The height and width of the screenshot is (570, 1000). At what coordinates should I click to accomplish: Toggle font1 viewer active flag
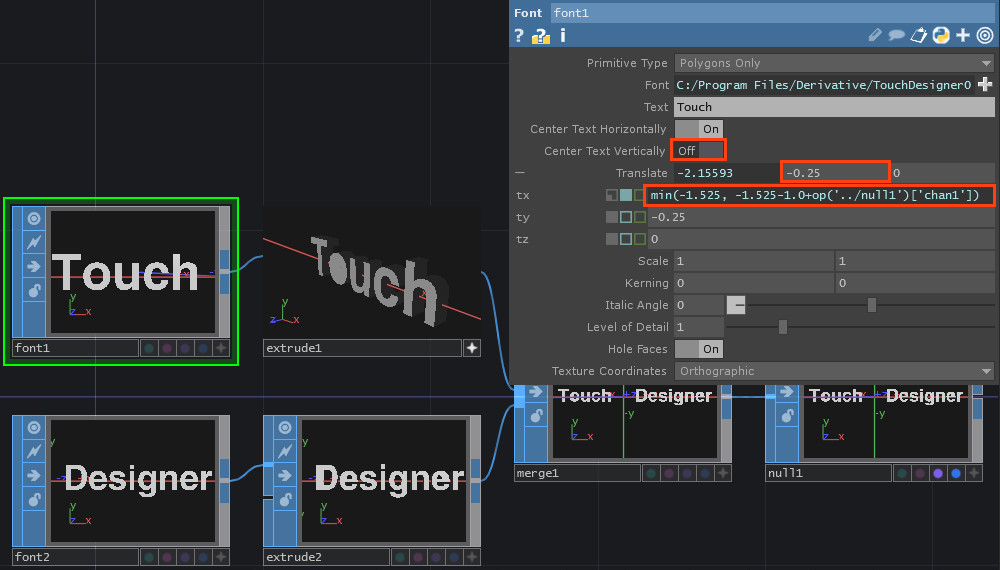coord(34,219)
